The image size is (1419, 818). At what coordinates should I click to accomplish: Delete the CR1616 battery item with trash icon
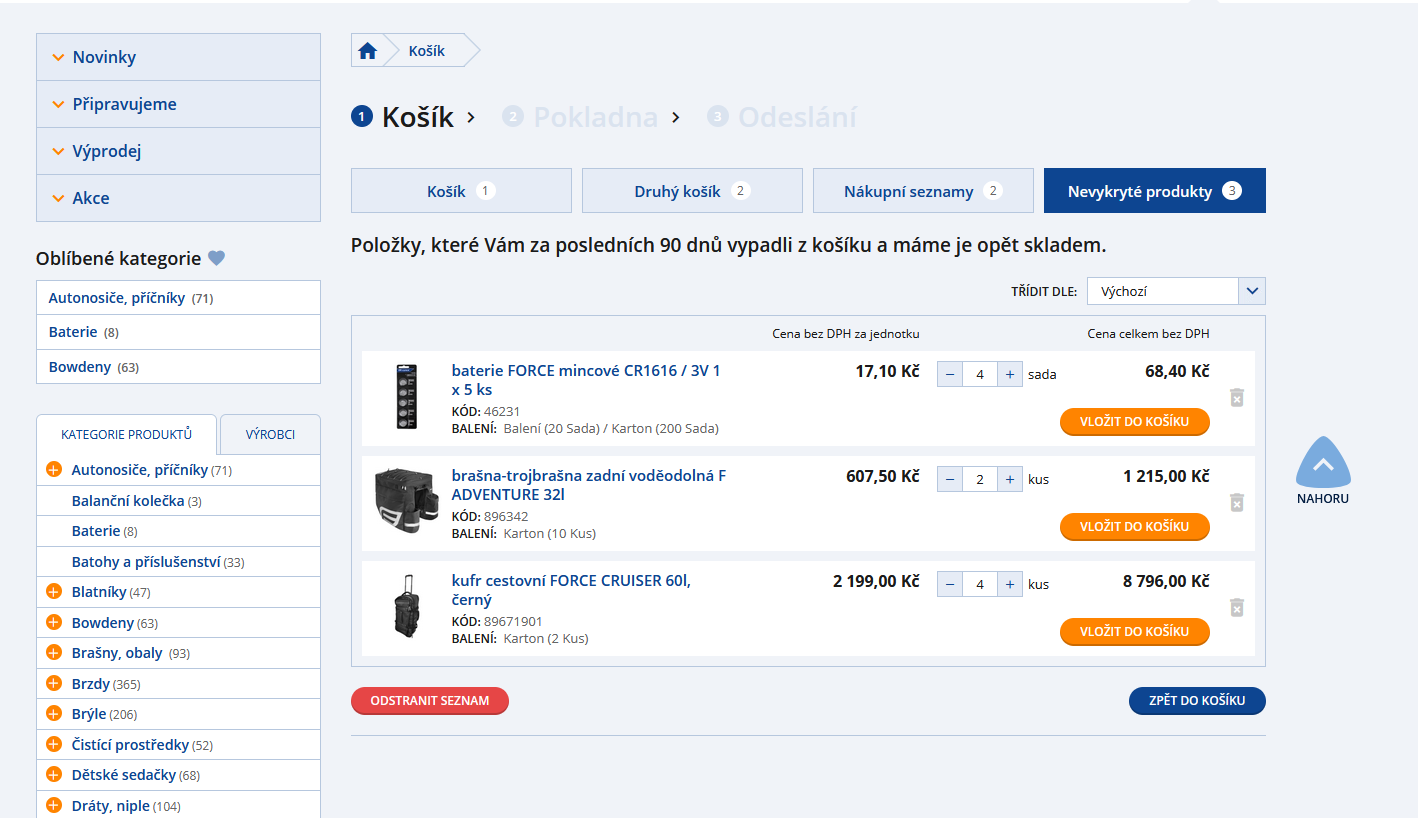pos(1236,398)
